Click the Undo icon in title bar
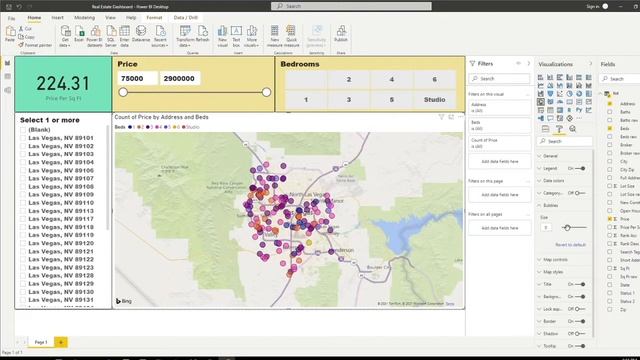 tap(19, 7)
